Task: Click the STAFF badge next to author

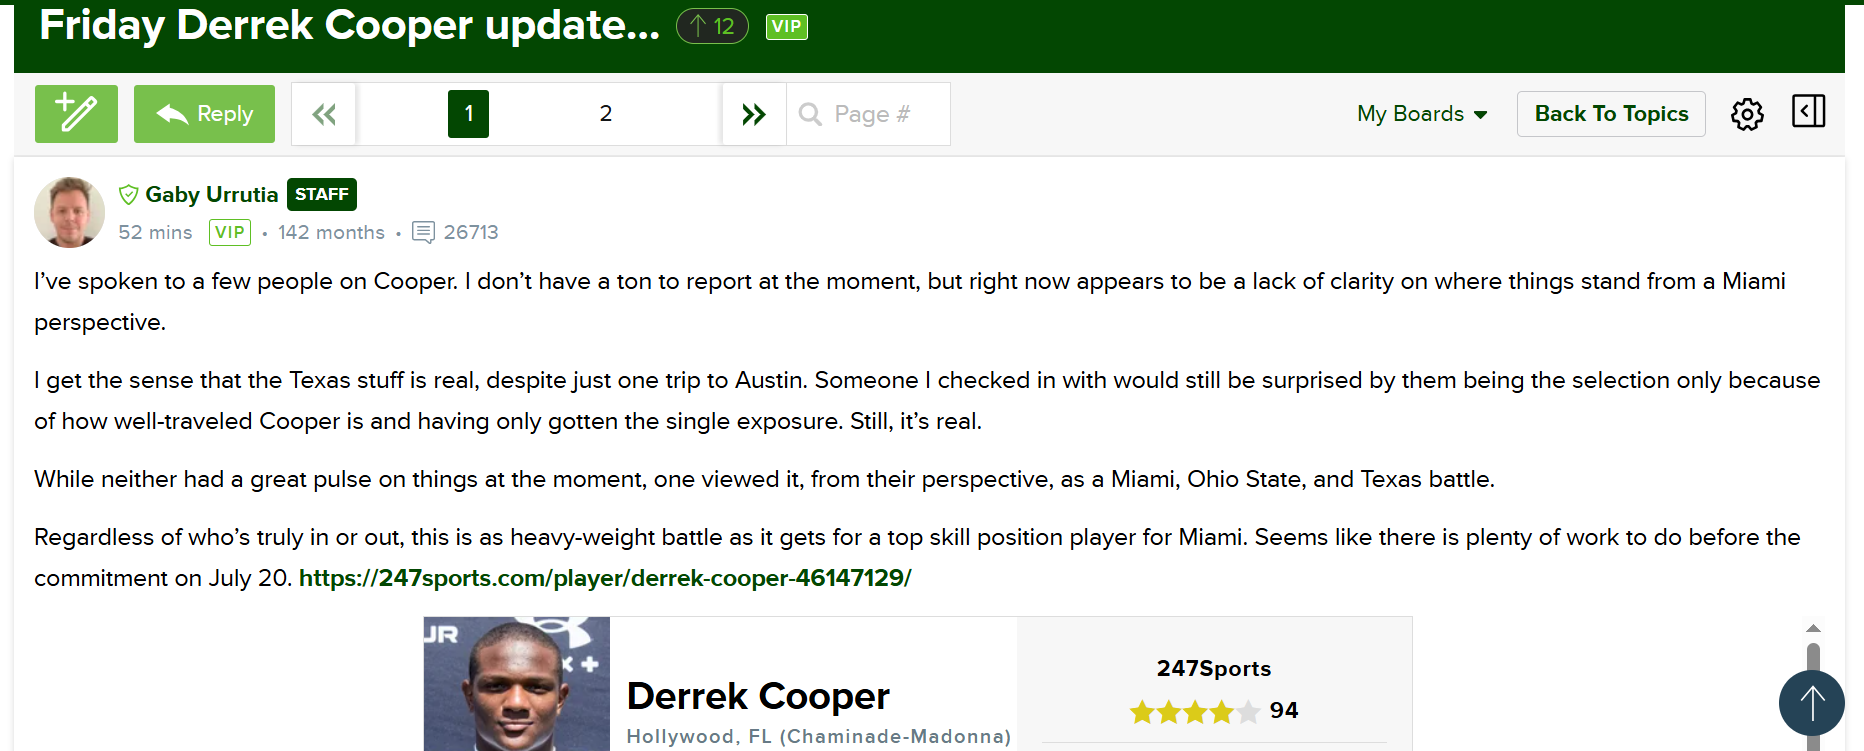Action: pyautogui.click(x=322, y=194)
